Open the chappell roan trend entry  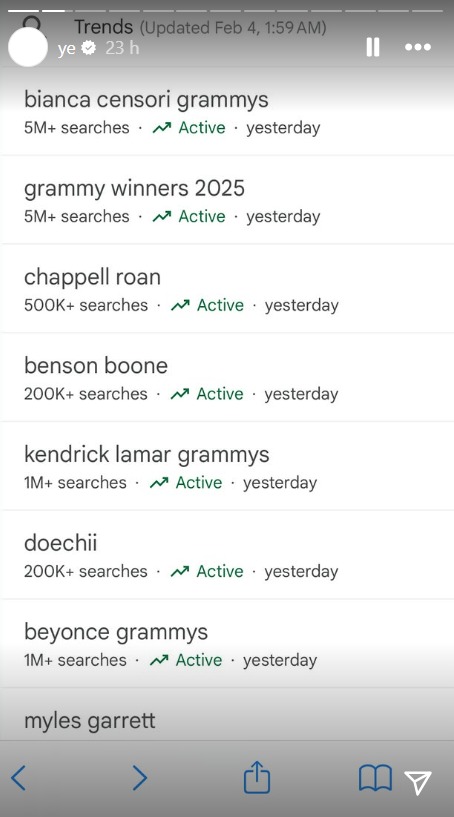227,288
